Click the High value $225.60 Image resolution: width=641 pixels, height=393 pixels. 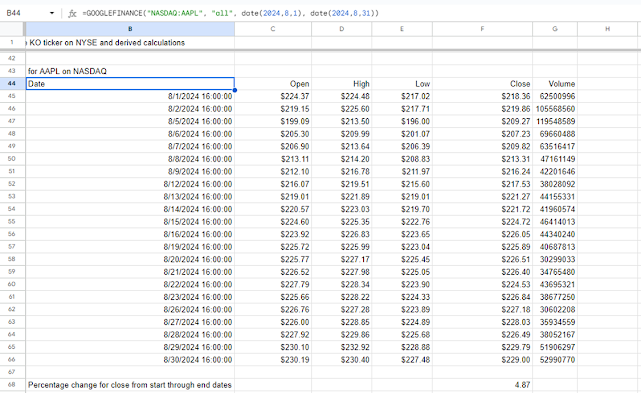pos(341,109)
